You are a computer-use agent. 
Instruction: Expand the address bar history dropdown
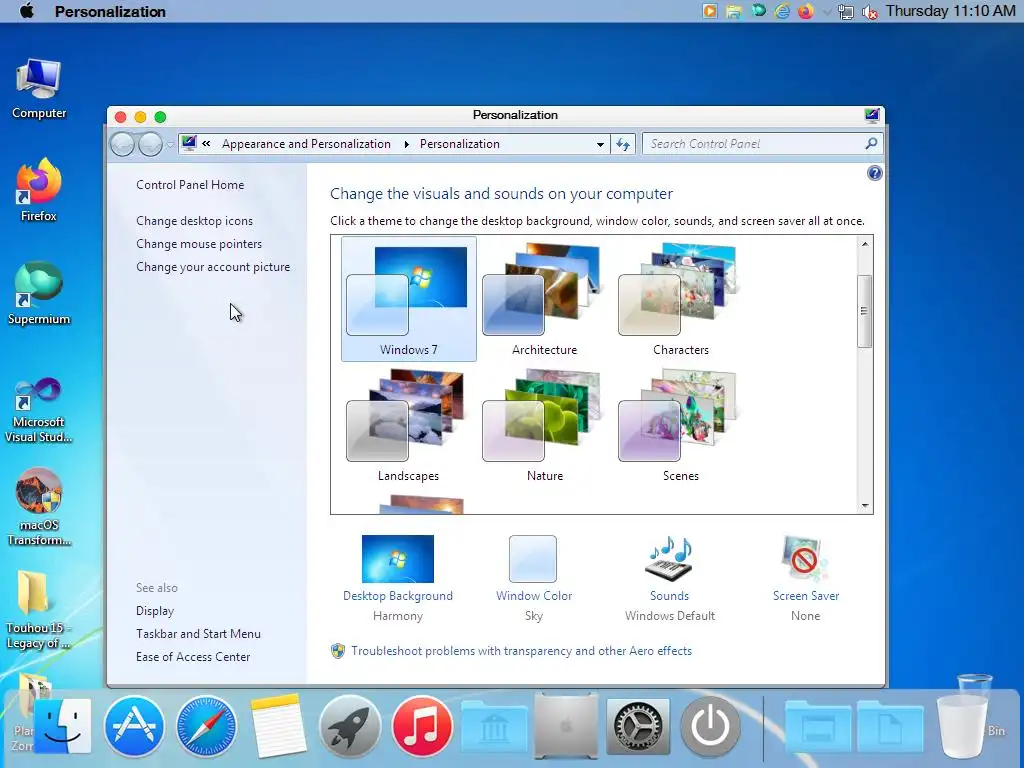pyautogui.click(x=600, y=144)
